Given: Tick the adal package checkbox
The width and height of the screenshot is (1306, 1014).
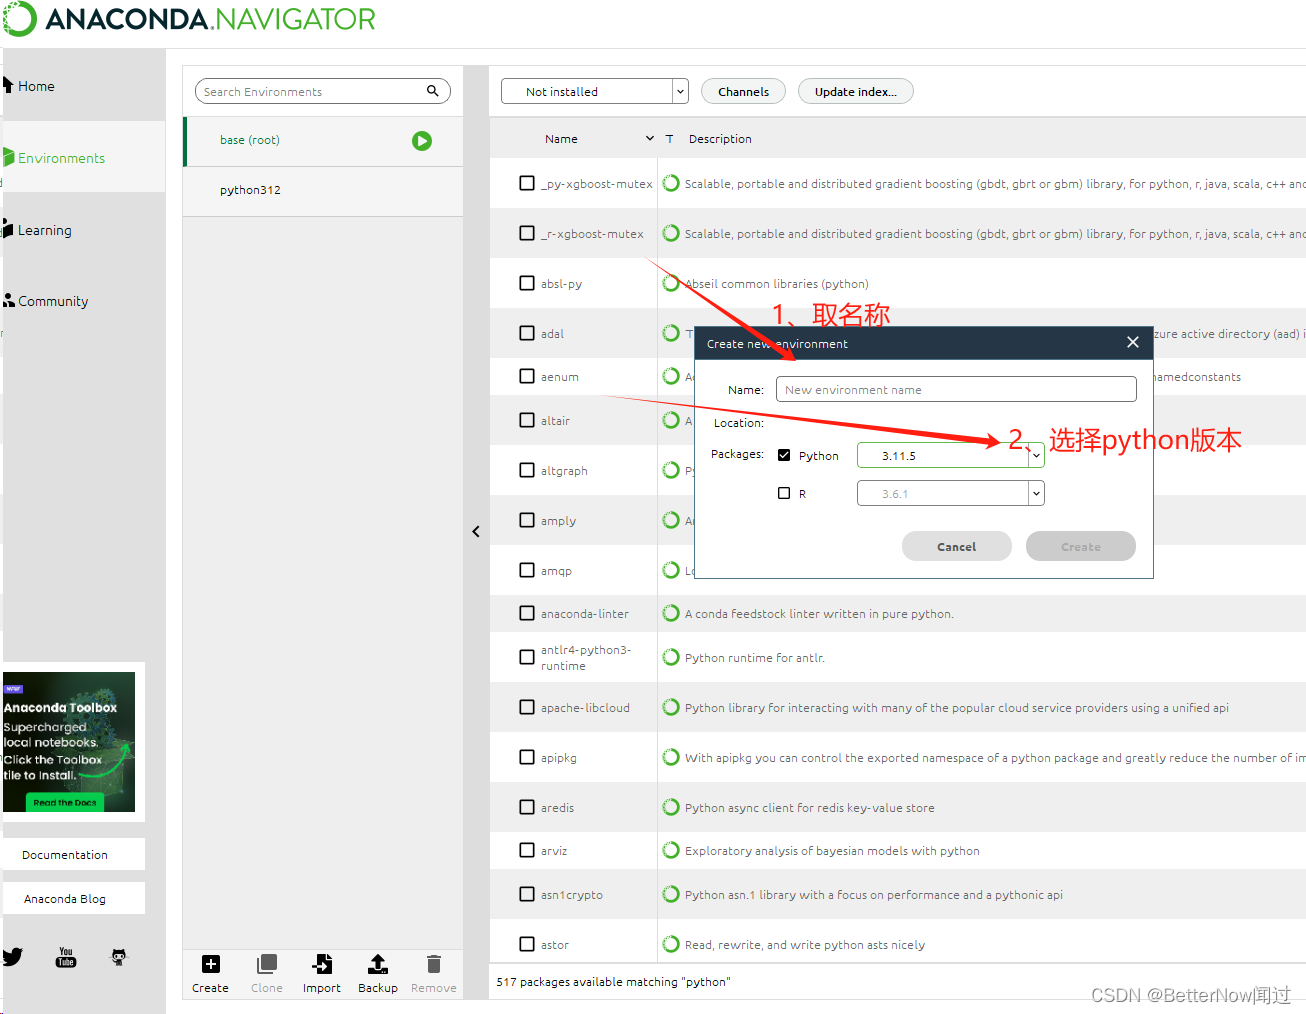Looking at the screenshot, I should tap(527, 333).
